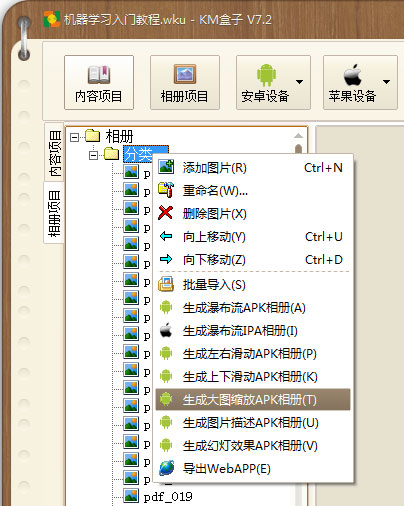404x506 pixels.
Task: Choose 向上移动(Y) menu entry
Action: click(253, 237)
